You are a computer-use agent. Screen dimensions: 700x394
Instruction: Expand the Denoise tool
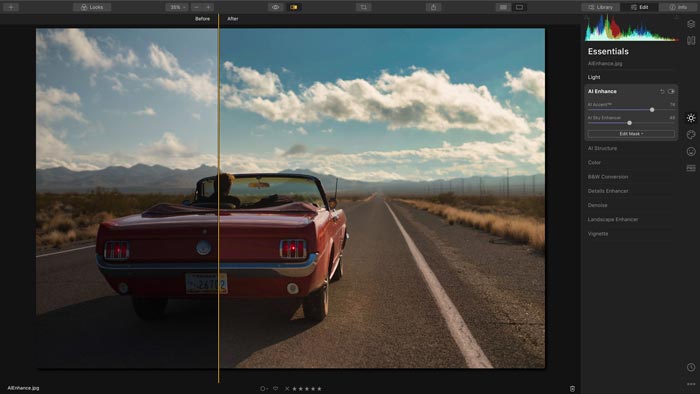tap(597, 205)
